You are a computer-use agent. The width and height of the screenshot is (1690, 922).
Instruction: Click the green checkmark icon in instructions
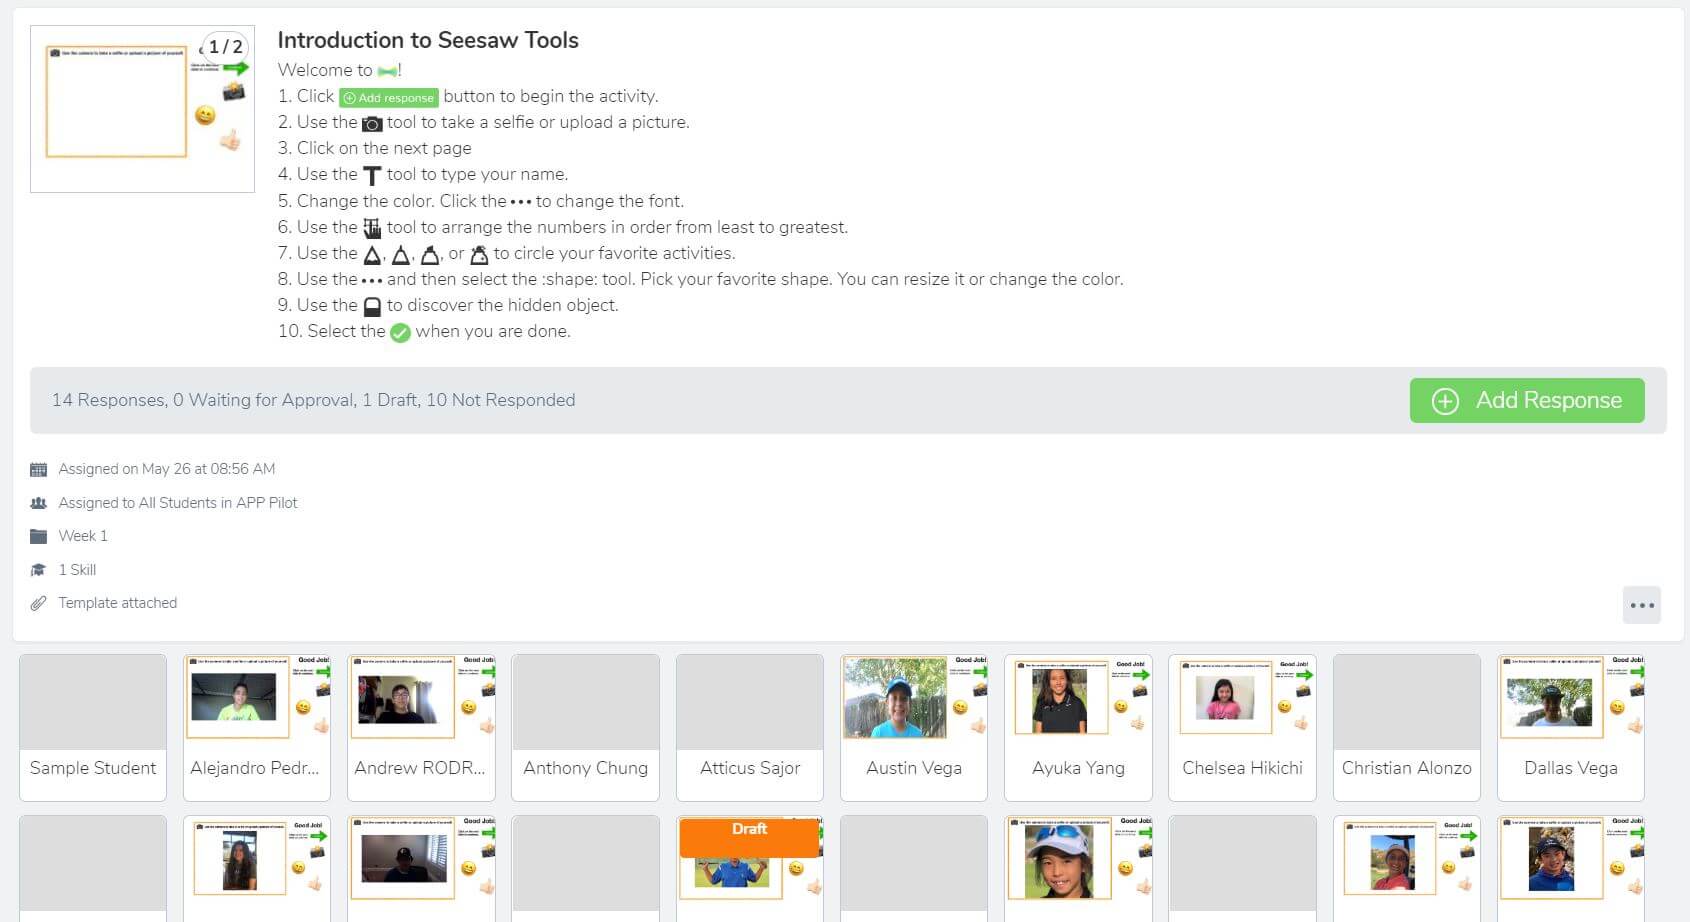[x=400, y=333]
